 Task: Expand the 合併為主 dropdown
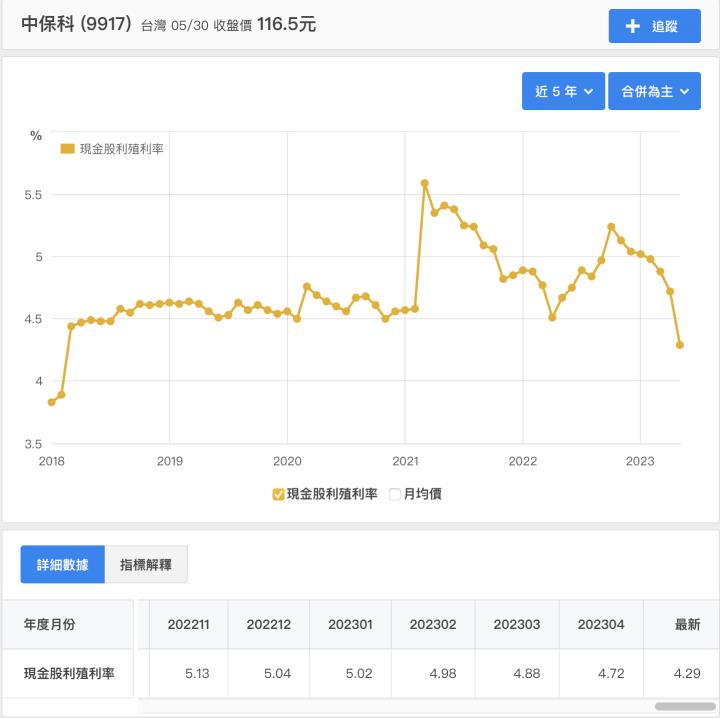654,91
